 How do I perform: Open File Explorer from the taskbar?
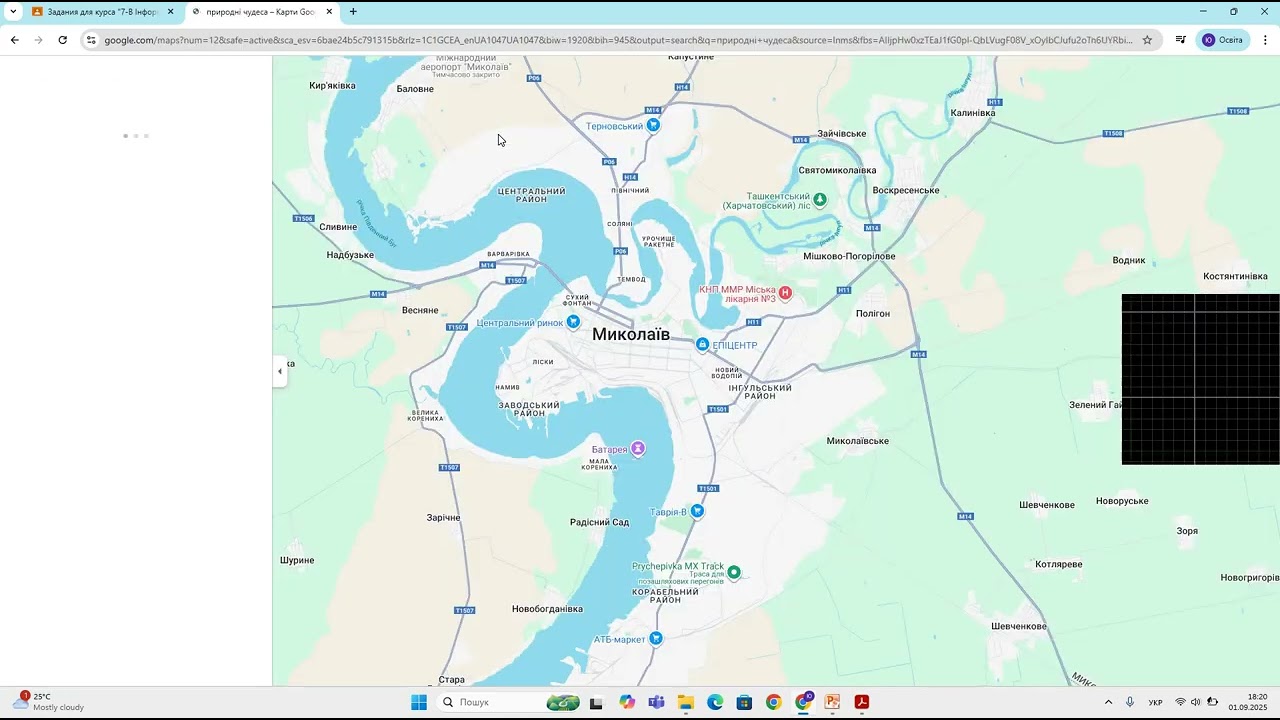pos(685,702)
